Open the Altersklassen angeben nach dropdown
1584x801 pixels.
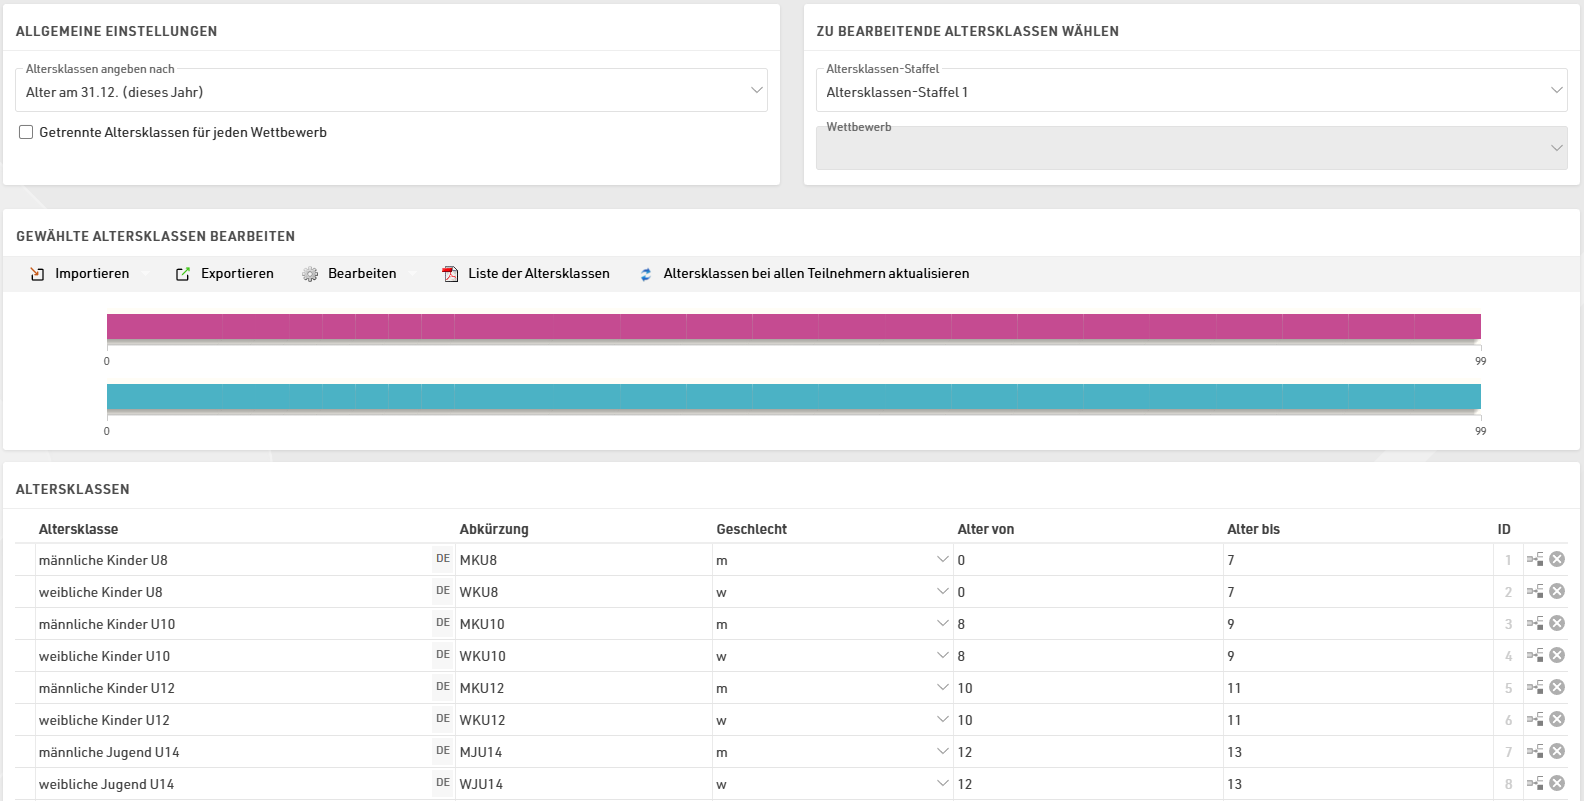tap(391, 91)
